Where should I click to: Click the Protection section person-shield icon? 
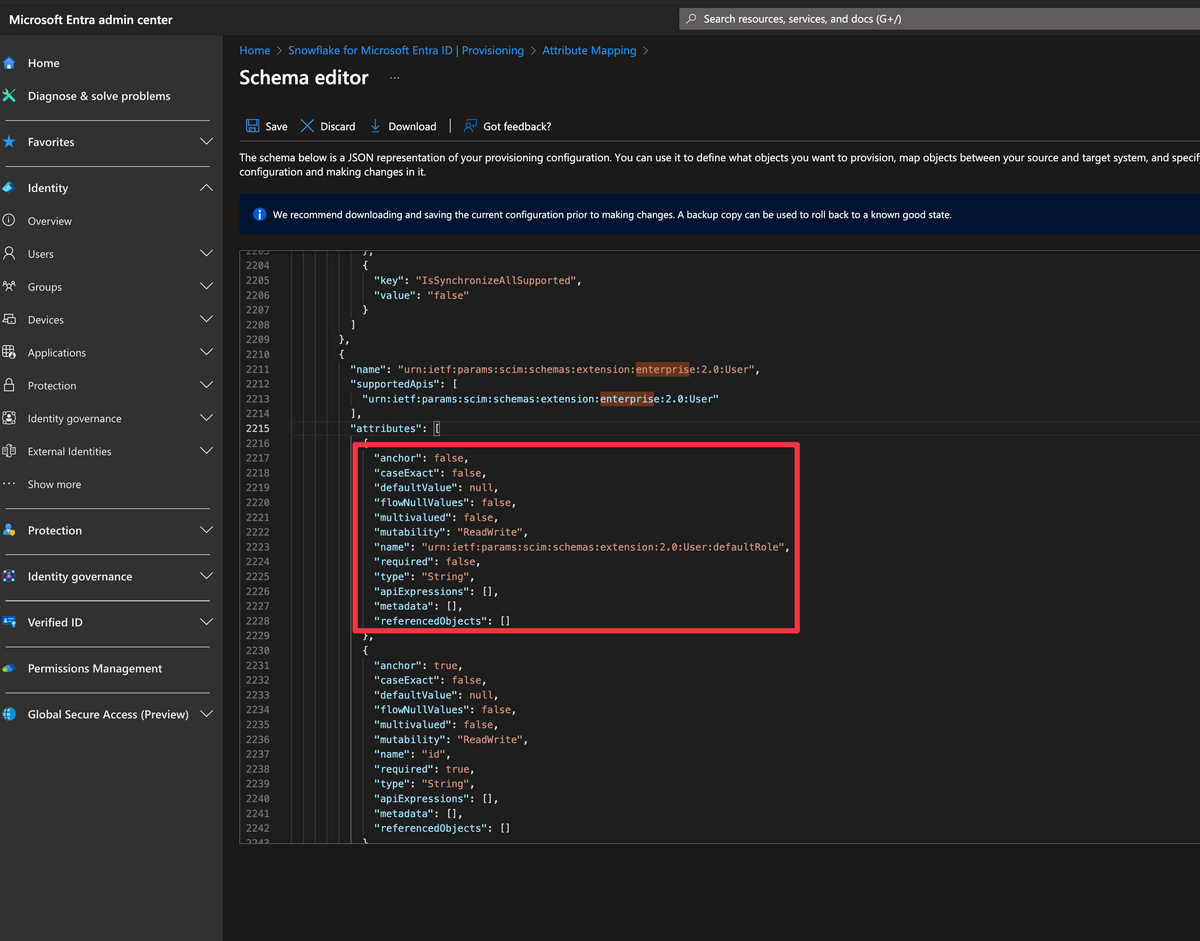9,531
